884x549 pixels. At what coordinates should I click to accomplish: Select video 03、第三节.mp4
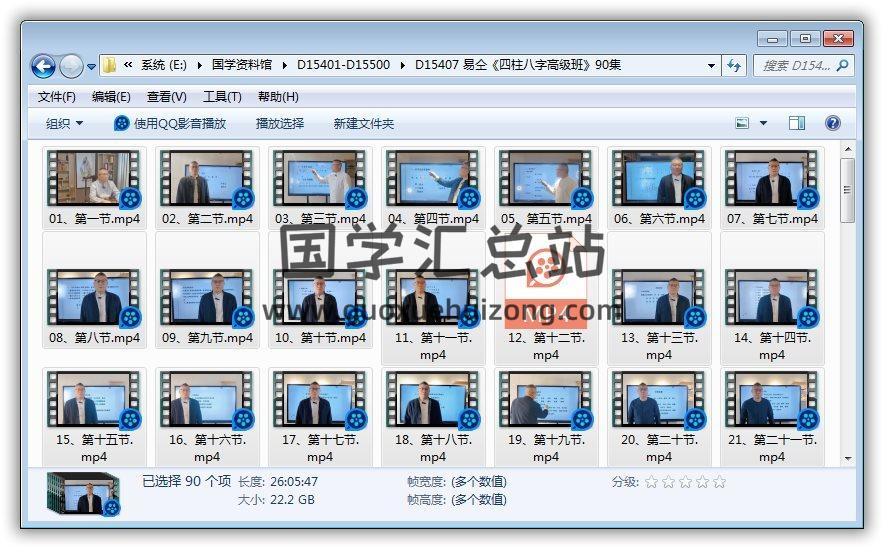(x=320, y=188)
